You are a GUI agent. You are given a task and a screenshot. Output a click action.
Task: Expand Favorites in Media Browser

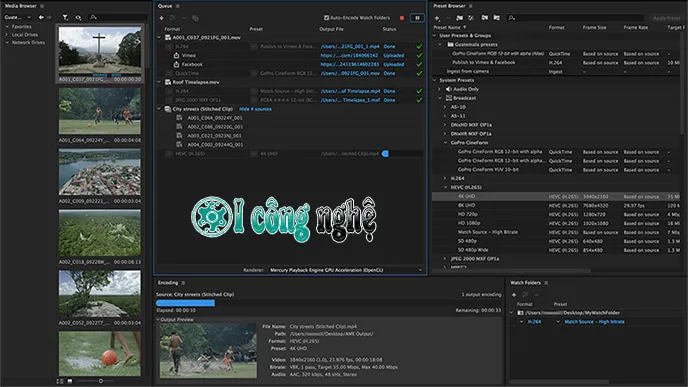pos(7,27)
